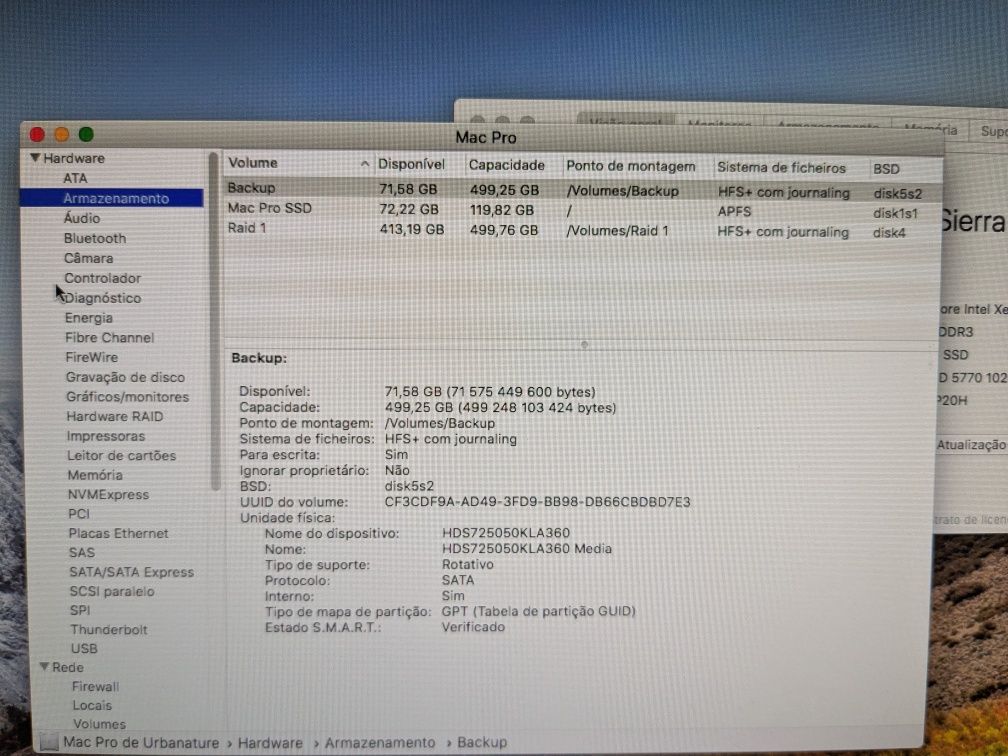This screenshot has width=1008, height=756.
Task: Click the HDS725050KLA360 Media name value
Action: [x=526, y=548]
